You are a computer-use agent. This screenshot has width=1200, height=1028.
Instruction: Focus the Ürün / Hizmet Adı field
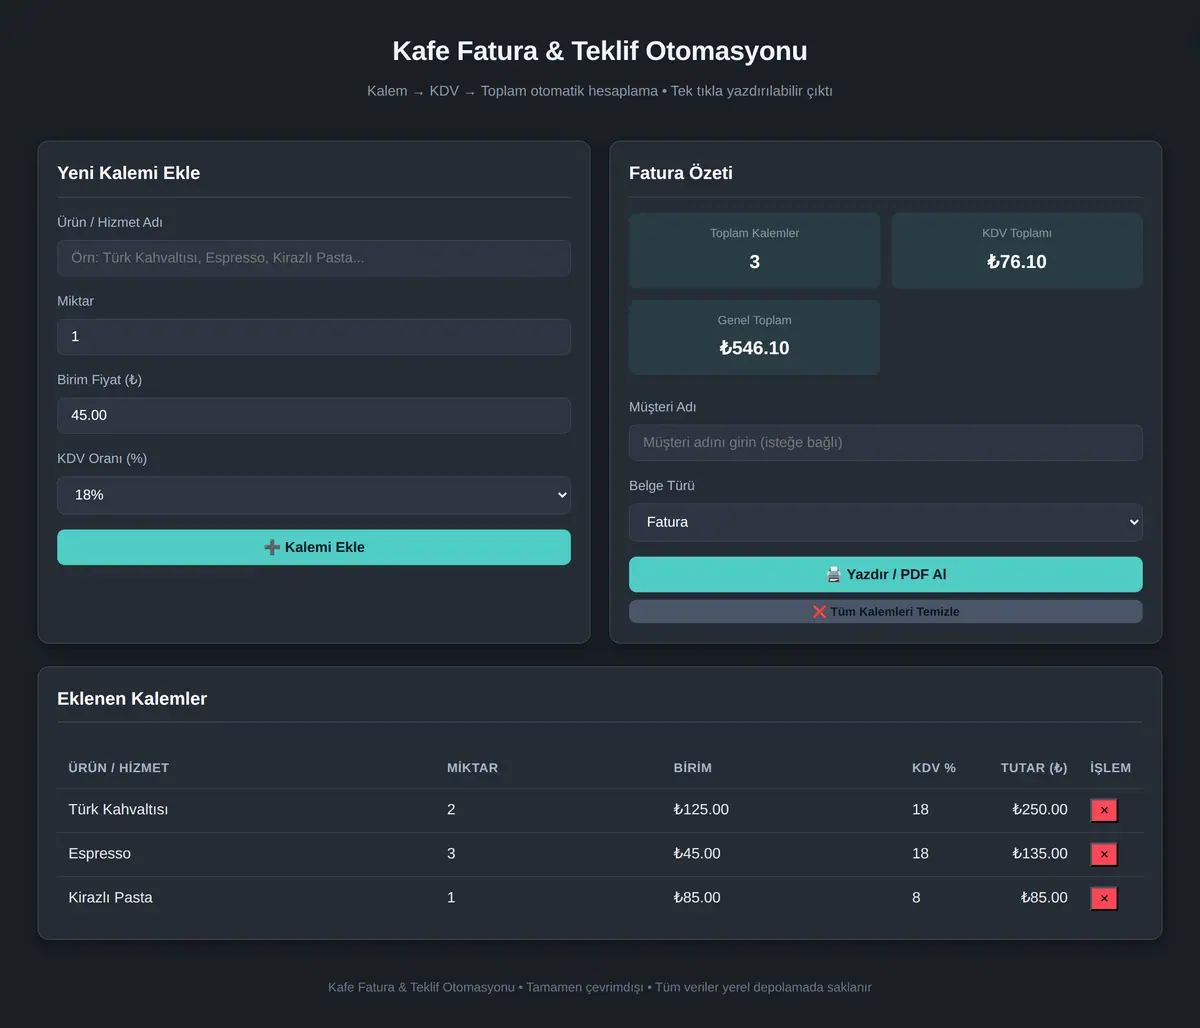point(314,258)
